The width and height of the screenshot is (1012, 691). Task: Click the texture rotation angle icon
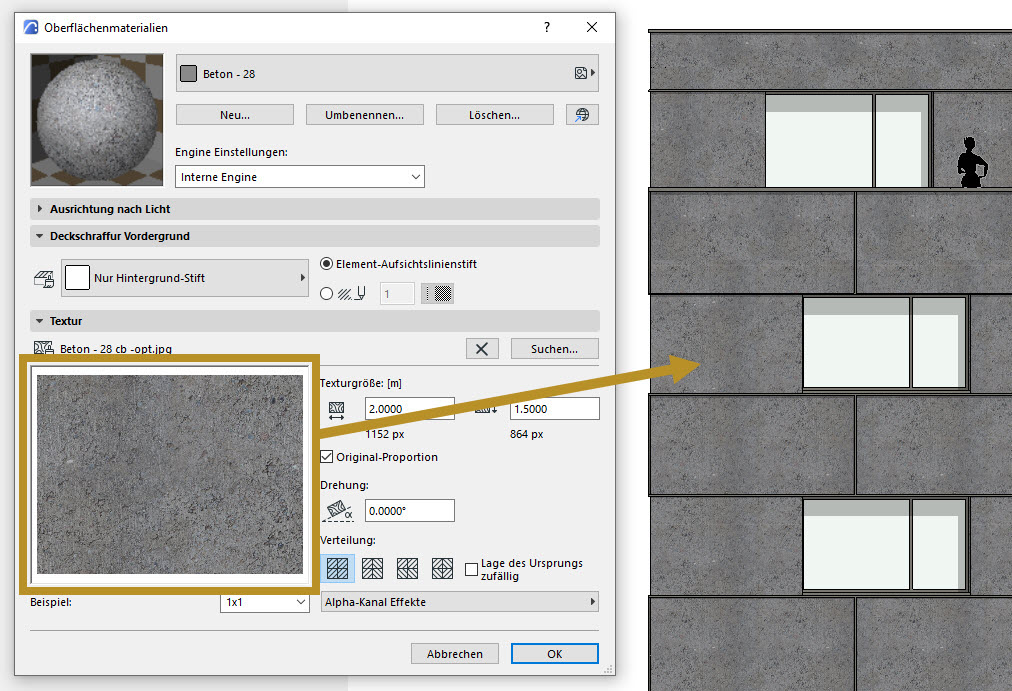tap(339, 510)
